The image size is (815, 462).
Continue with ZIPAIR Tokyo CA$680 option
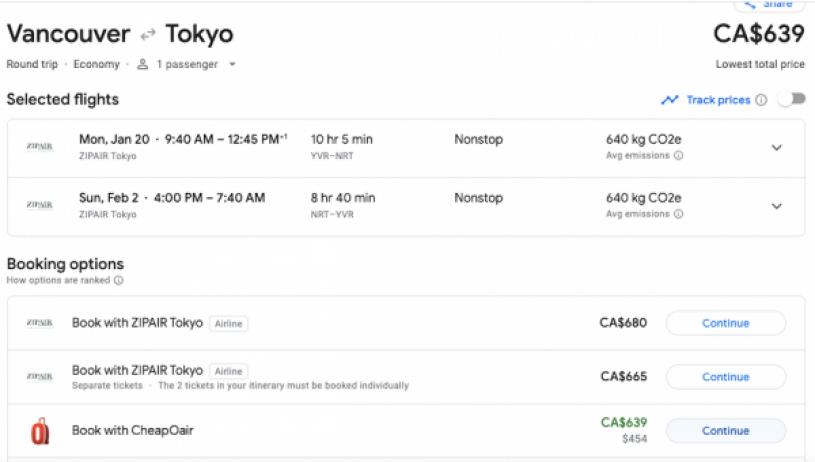coord(725,323)
